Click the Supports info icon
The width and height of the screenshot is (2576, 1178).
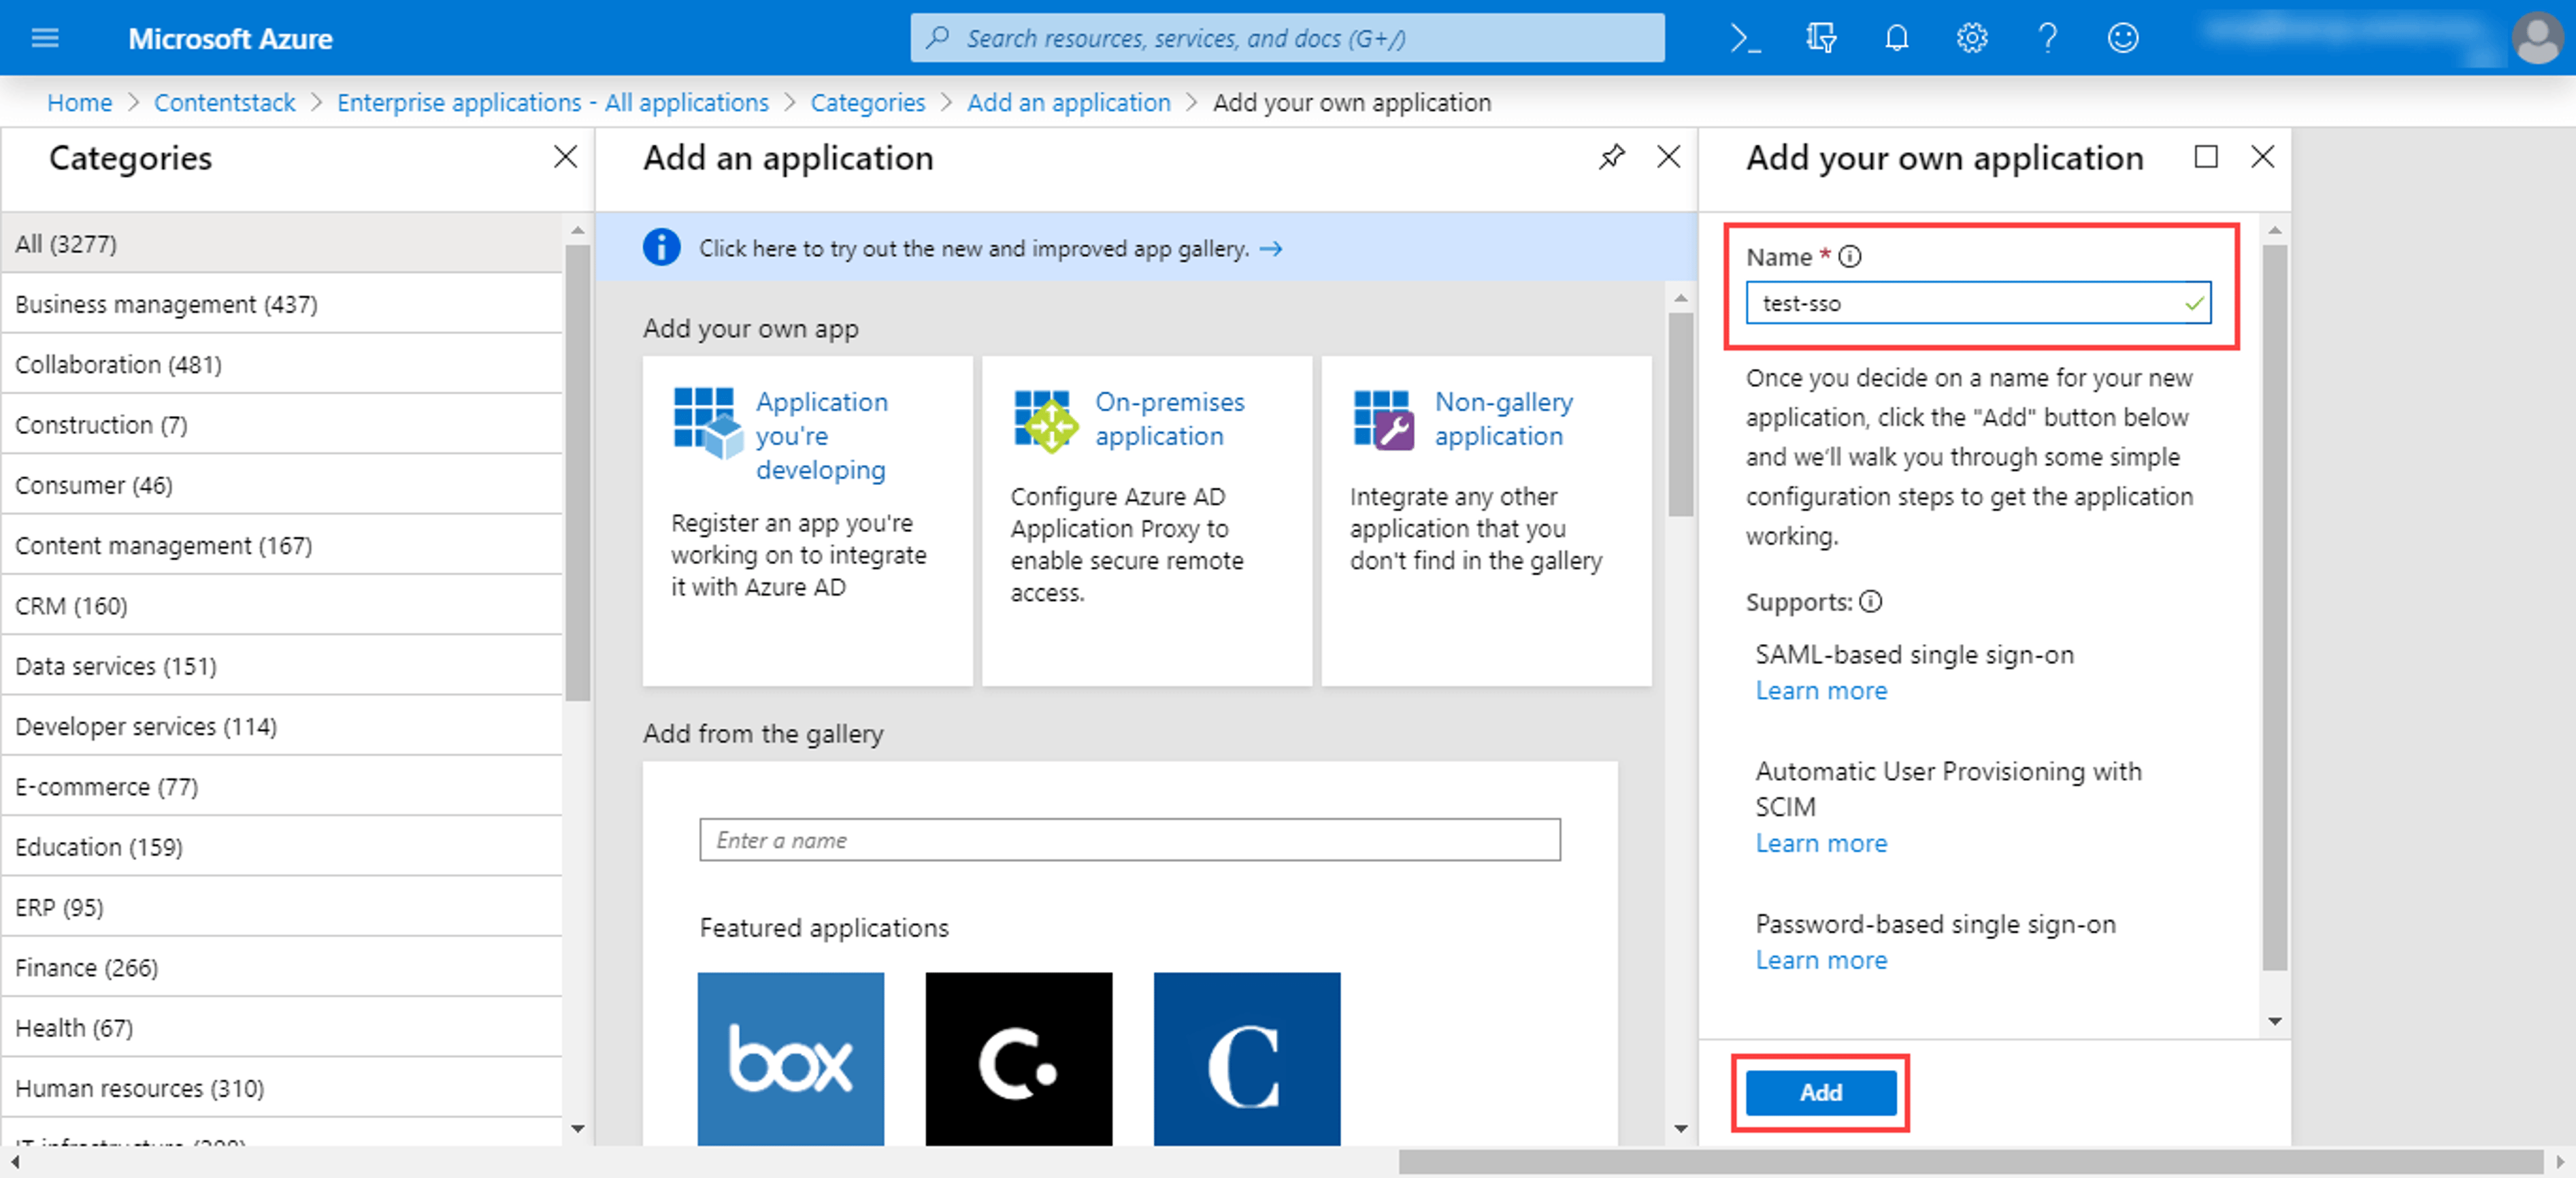click(1870, 602)
